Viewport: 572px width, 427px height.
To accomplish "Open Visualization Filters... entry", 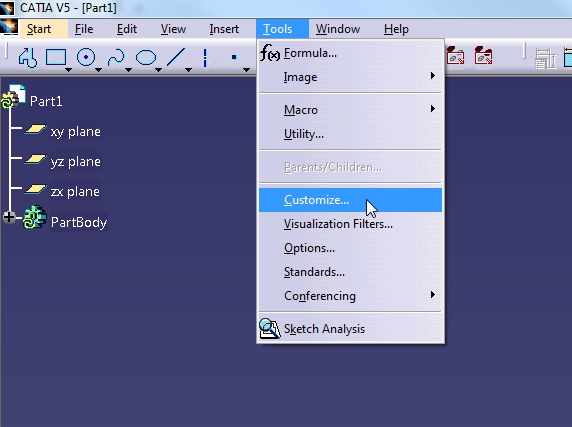I will click(350, 224).
